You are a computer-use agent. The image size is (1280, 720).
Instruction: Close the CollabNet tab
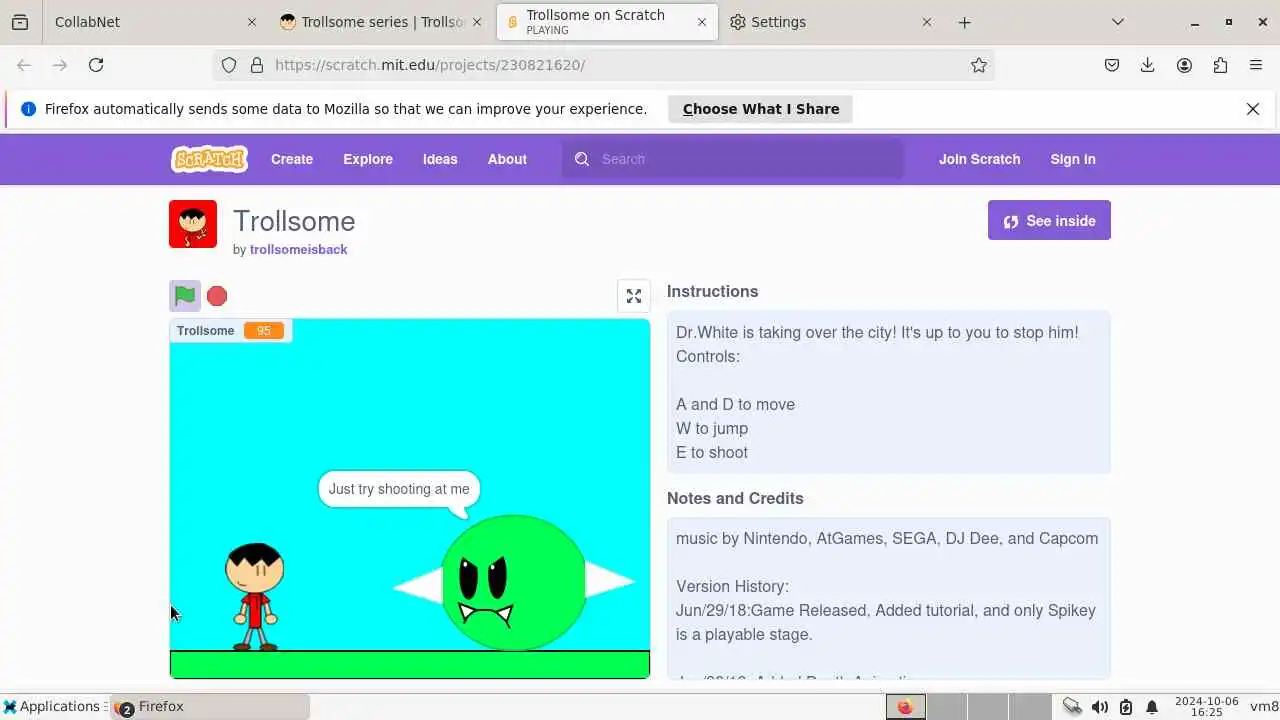pyautogui.click(x=252, y=22)
